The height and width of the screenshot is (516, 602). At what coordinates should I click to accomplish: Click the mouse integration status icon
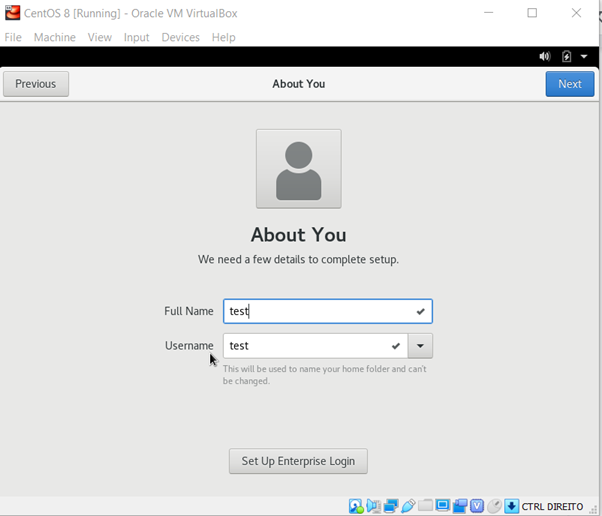(x=494, y=506)
